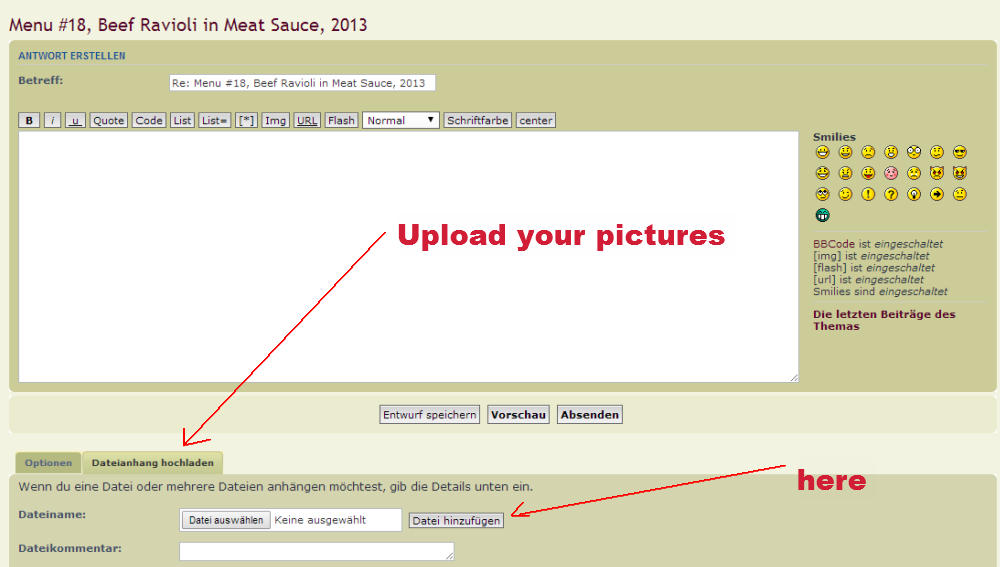
Task: Select the Dateianhang hochladen tab
Action: coord(153,463)
